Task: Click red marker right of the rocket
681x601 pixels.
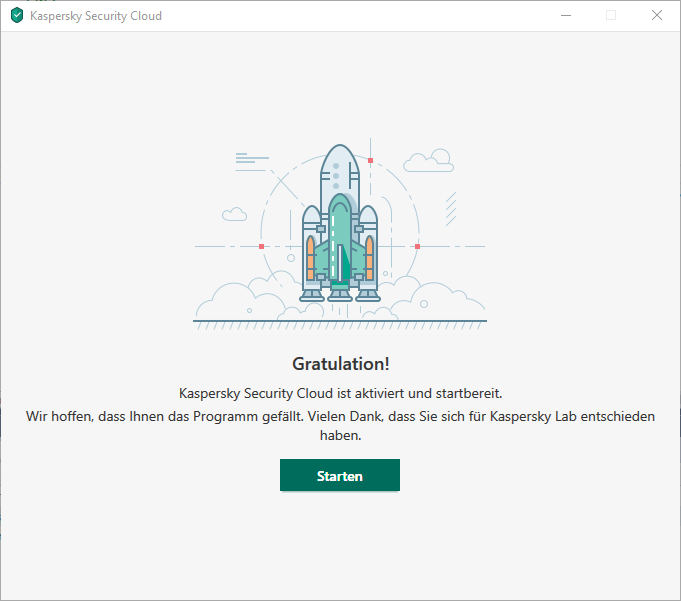Action: tap(417, 246)
